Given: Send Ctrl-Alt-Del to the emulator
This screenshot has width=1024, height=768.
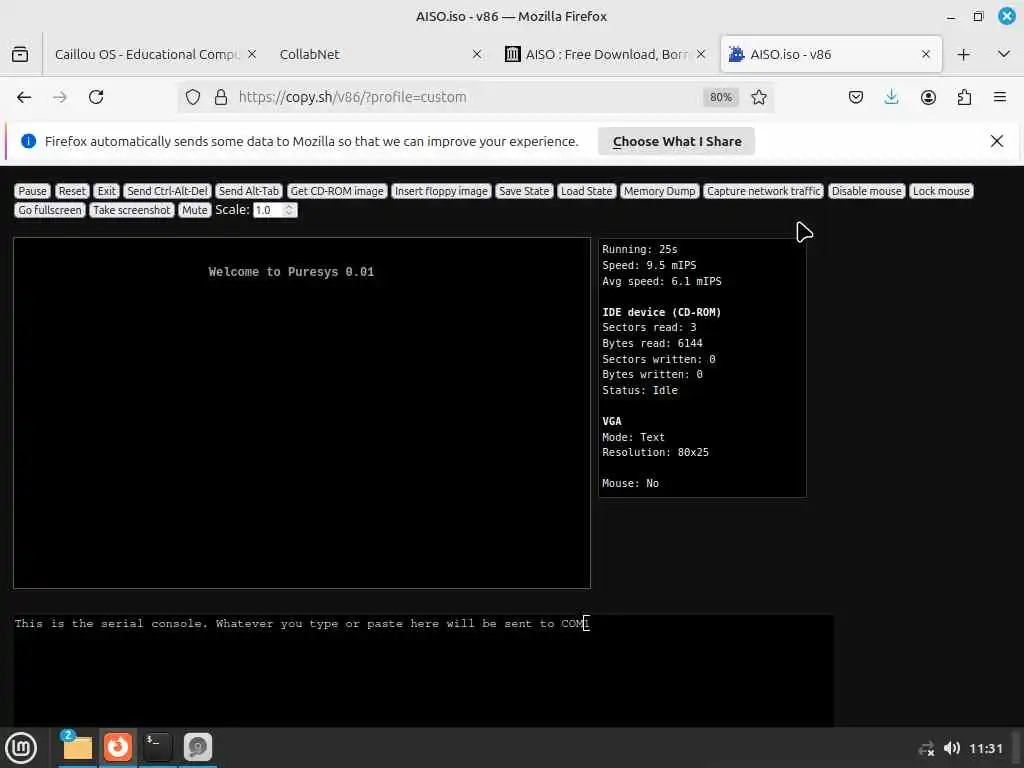Looking at the screenshot, I should point(167,191).
